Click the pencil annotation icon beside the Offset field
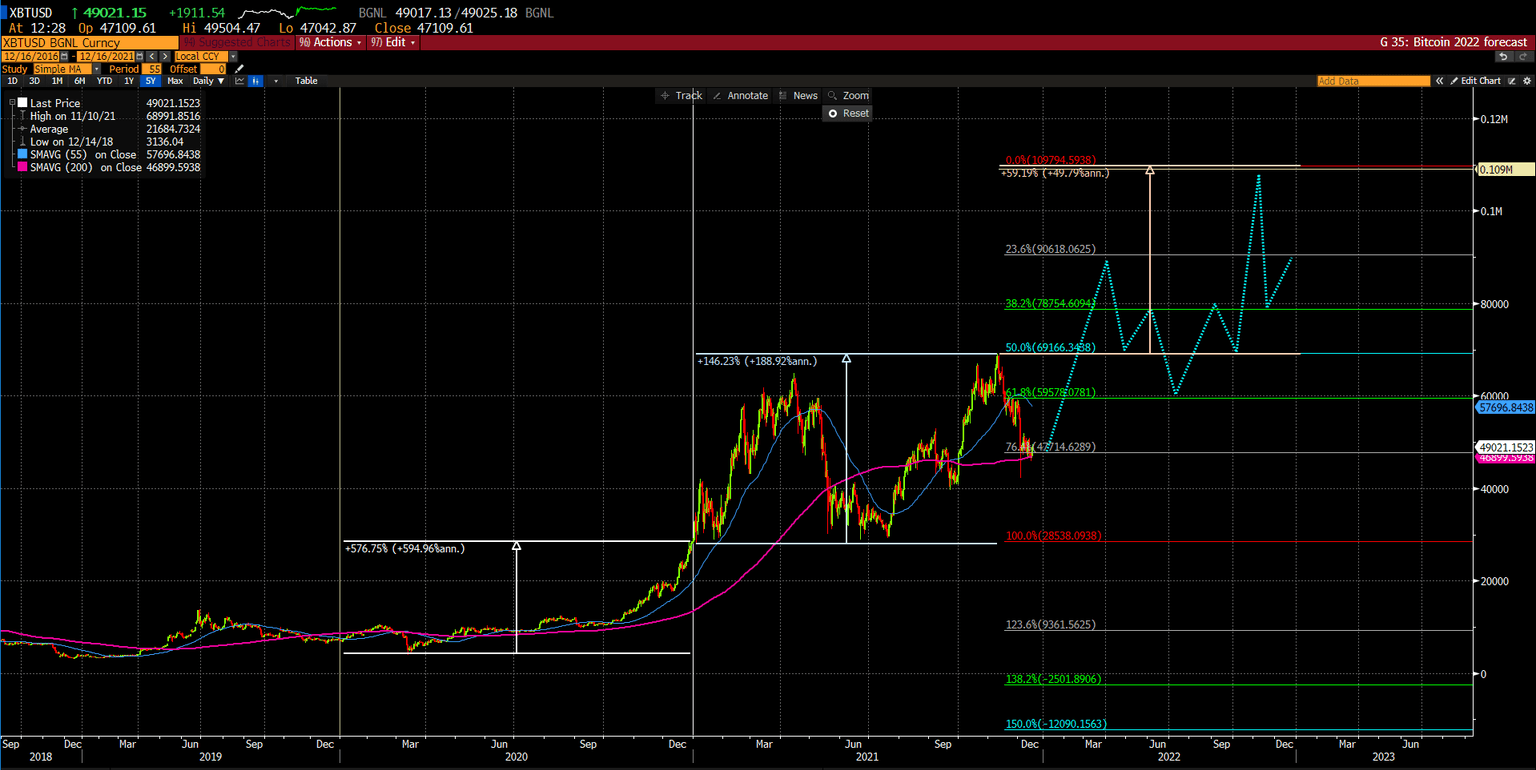This screenshot has height=770, width=1536. [x=239, y=69]
